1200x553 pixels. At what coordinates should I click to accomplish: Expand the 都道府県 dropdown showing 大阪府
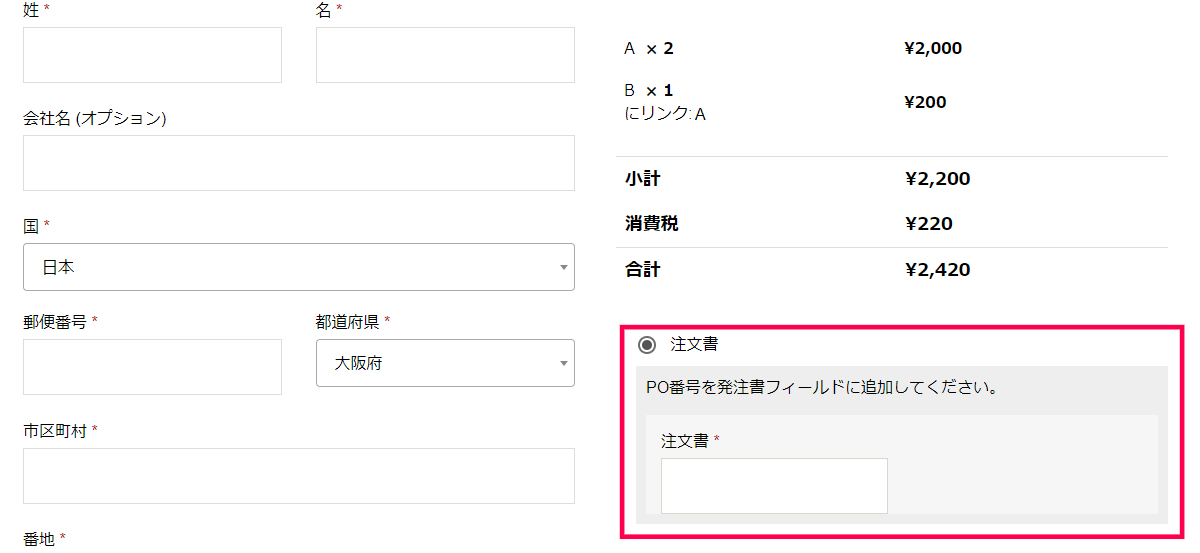click(x=445, y=363)
